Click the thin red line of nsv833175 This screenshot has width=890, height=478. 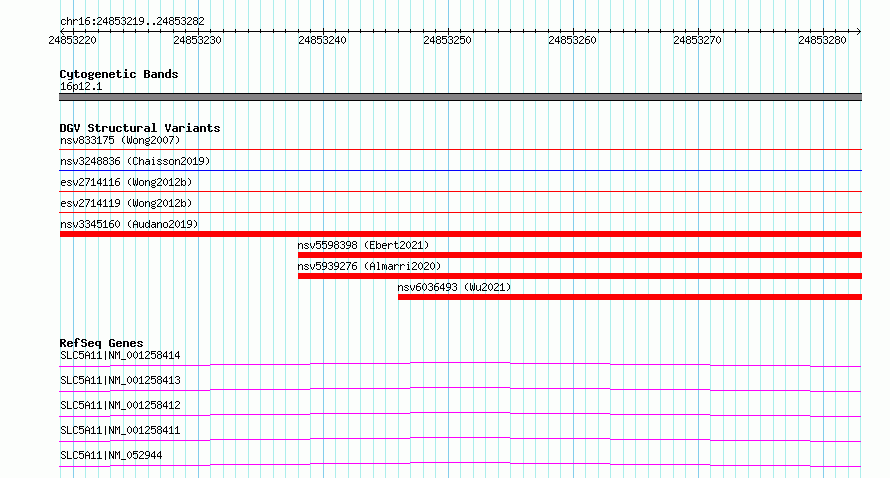[460, 149]
